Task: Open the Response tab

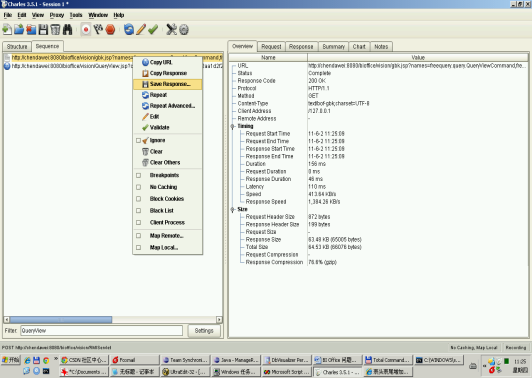Action: pos(301,47)
